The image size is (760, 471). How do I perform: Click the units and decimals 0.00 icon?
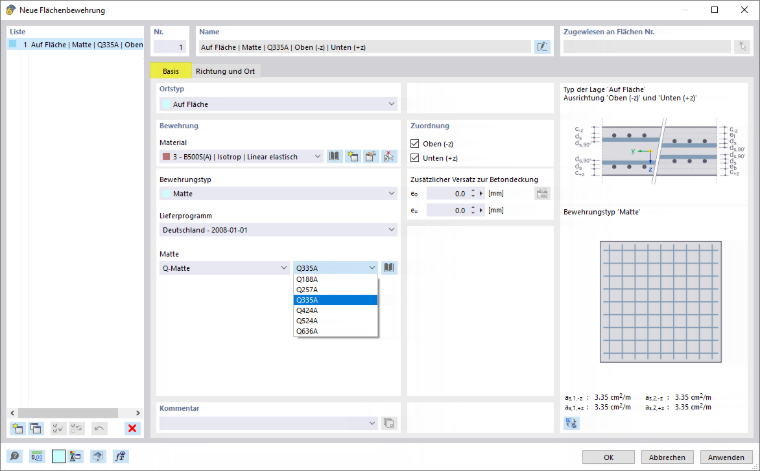(x=37, y=456)
